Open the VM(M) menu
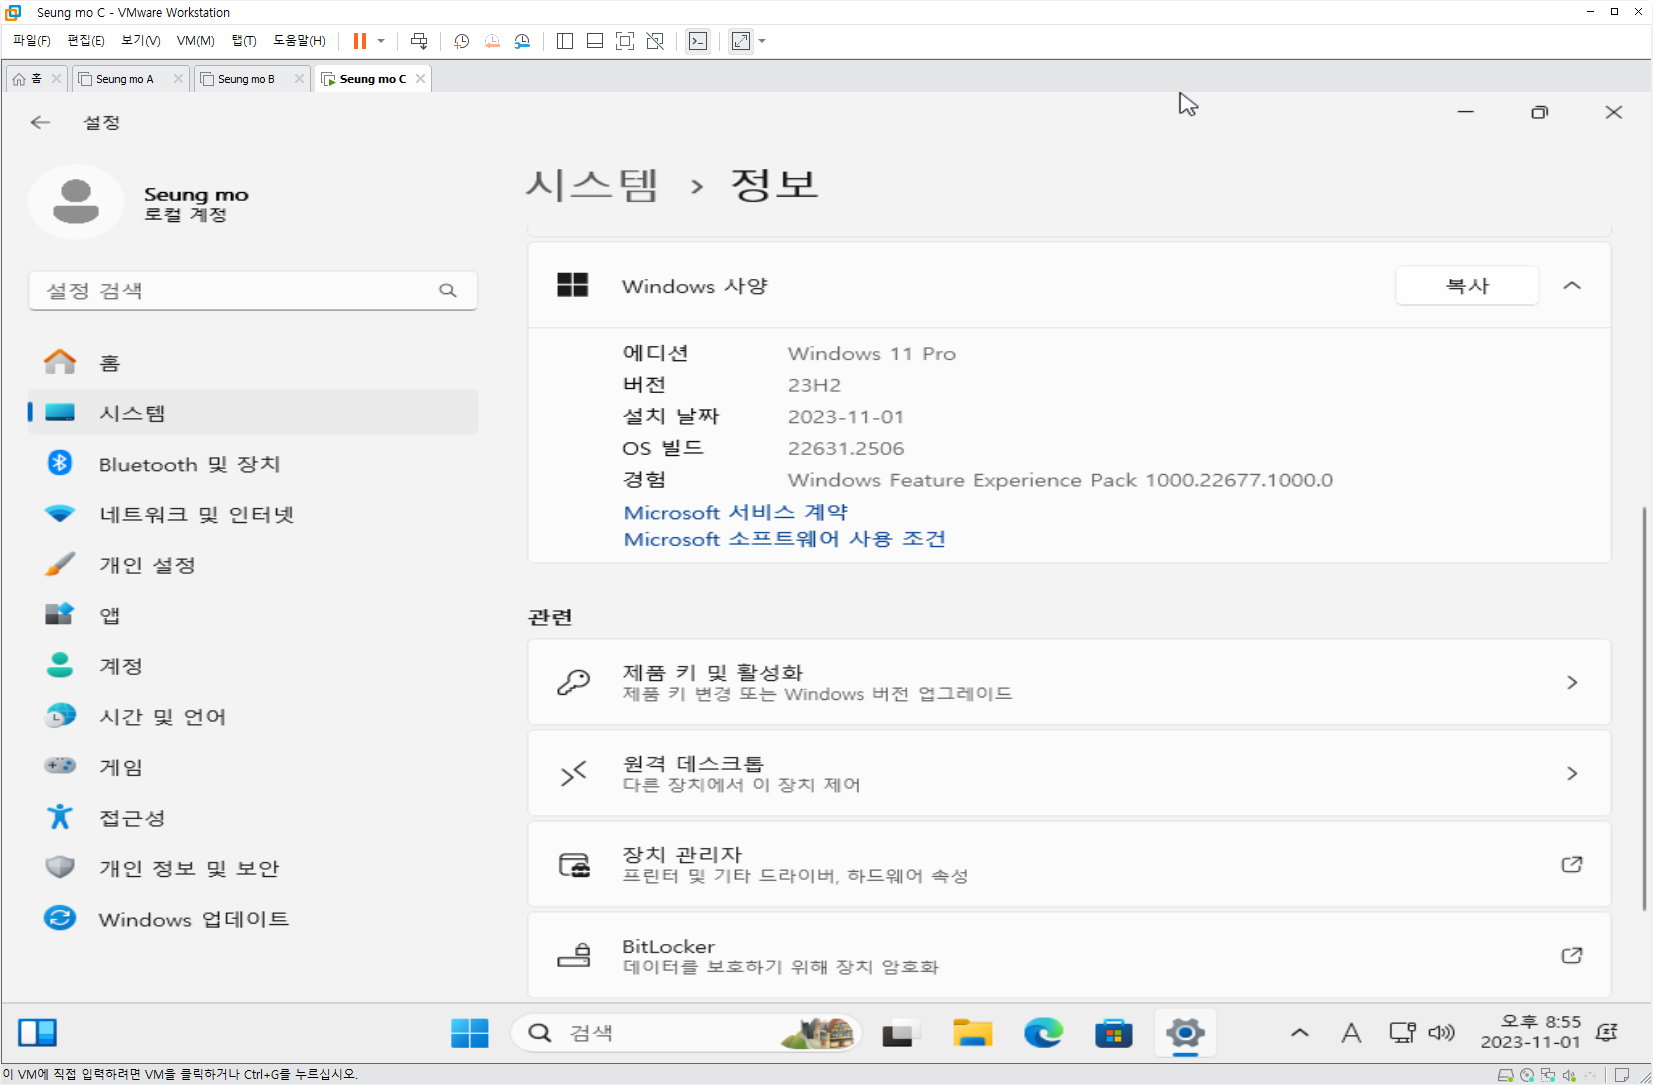 coord(196,41)
